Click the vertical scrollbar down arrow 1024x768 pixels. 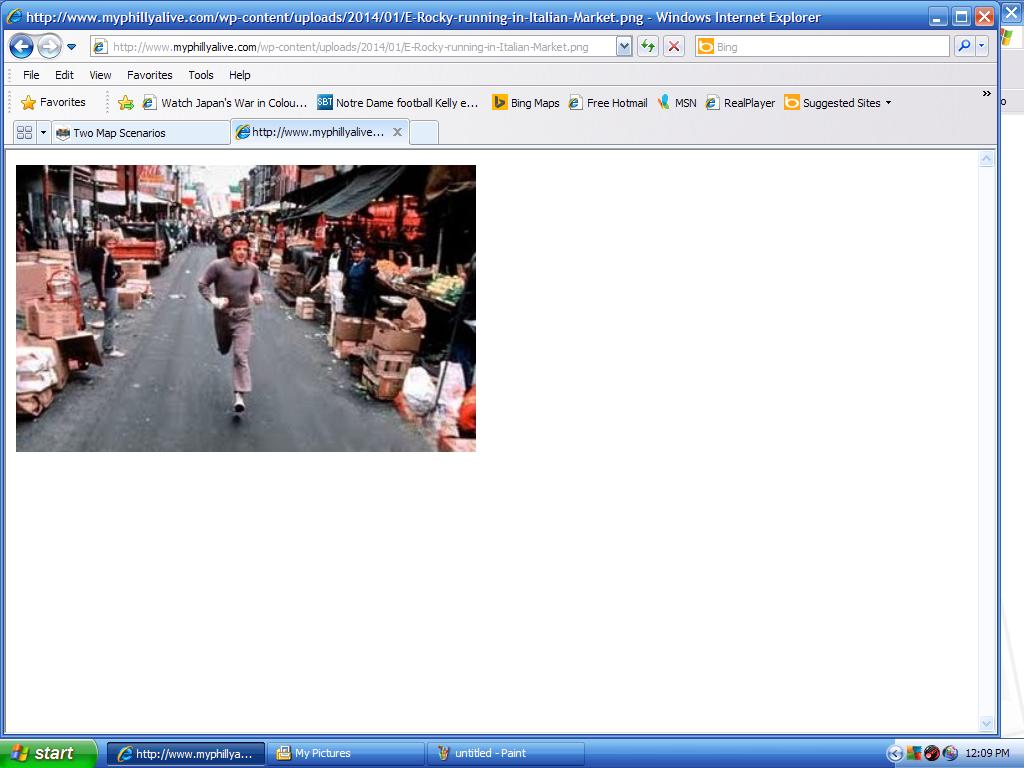pos(986,723)
